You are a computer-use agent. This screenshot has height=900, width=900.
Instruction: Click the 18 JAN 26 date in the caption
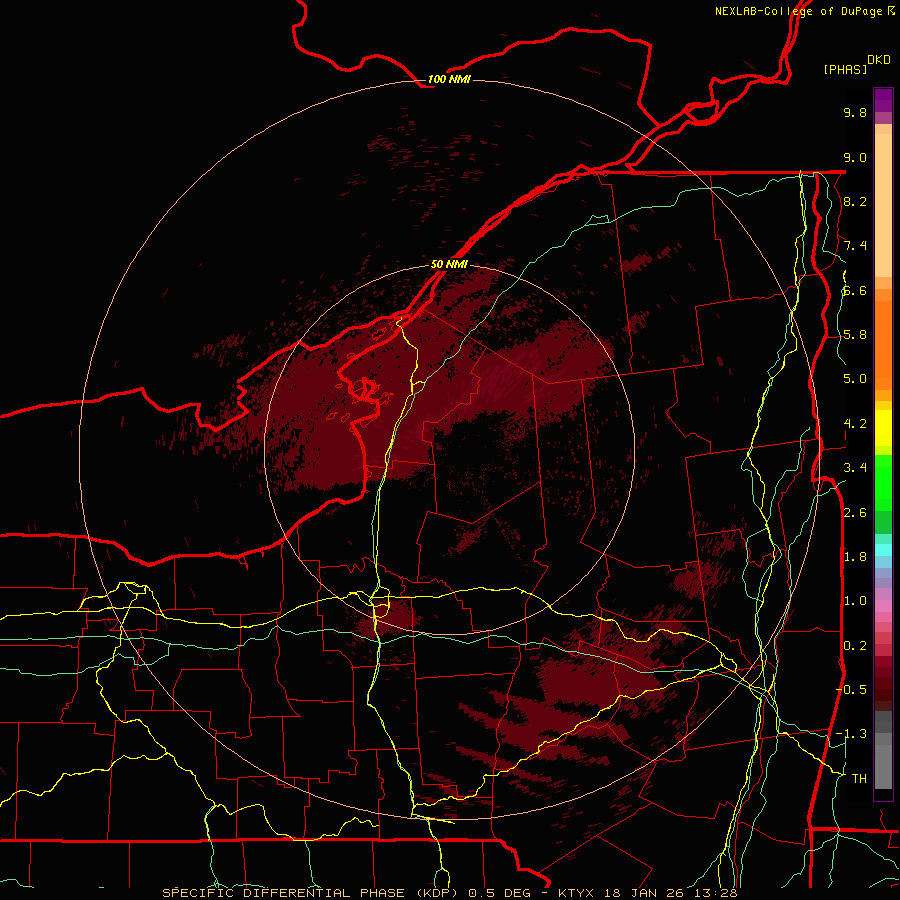point(644,893)
